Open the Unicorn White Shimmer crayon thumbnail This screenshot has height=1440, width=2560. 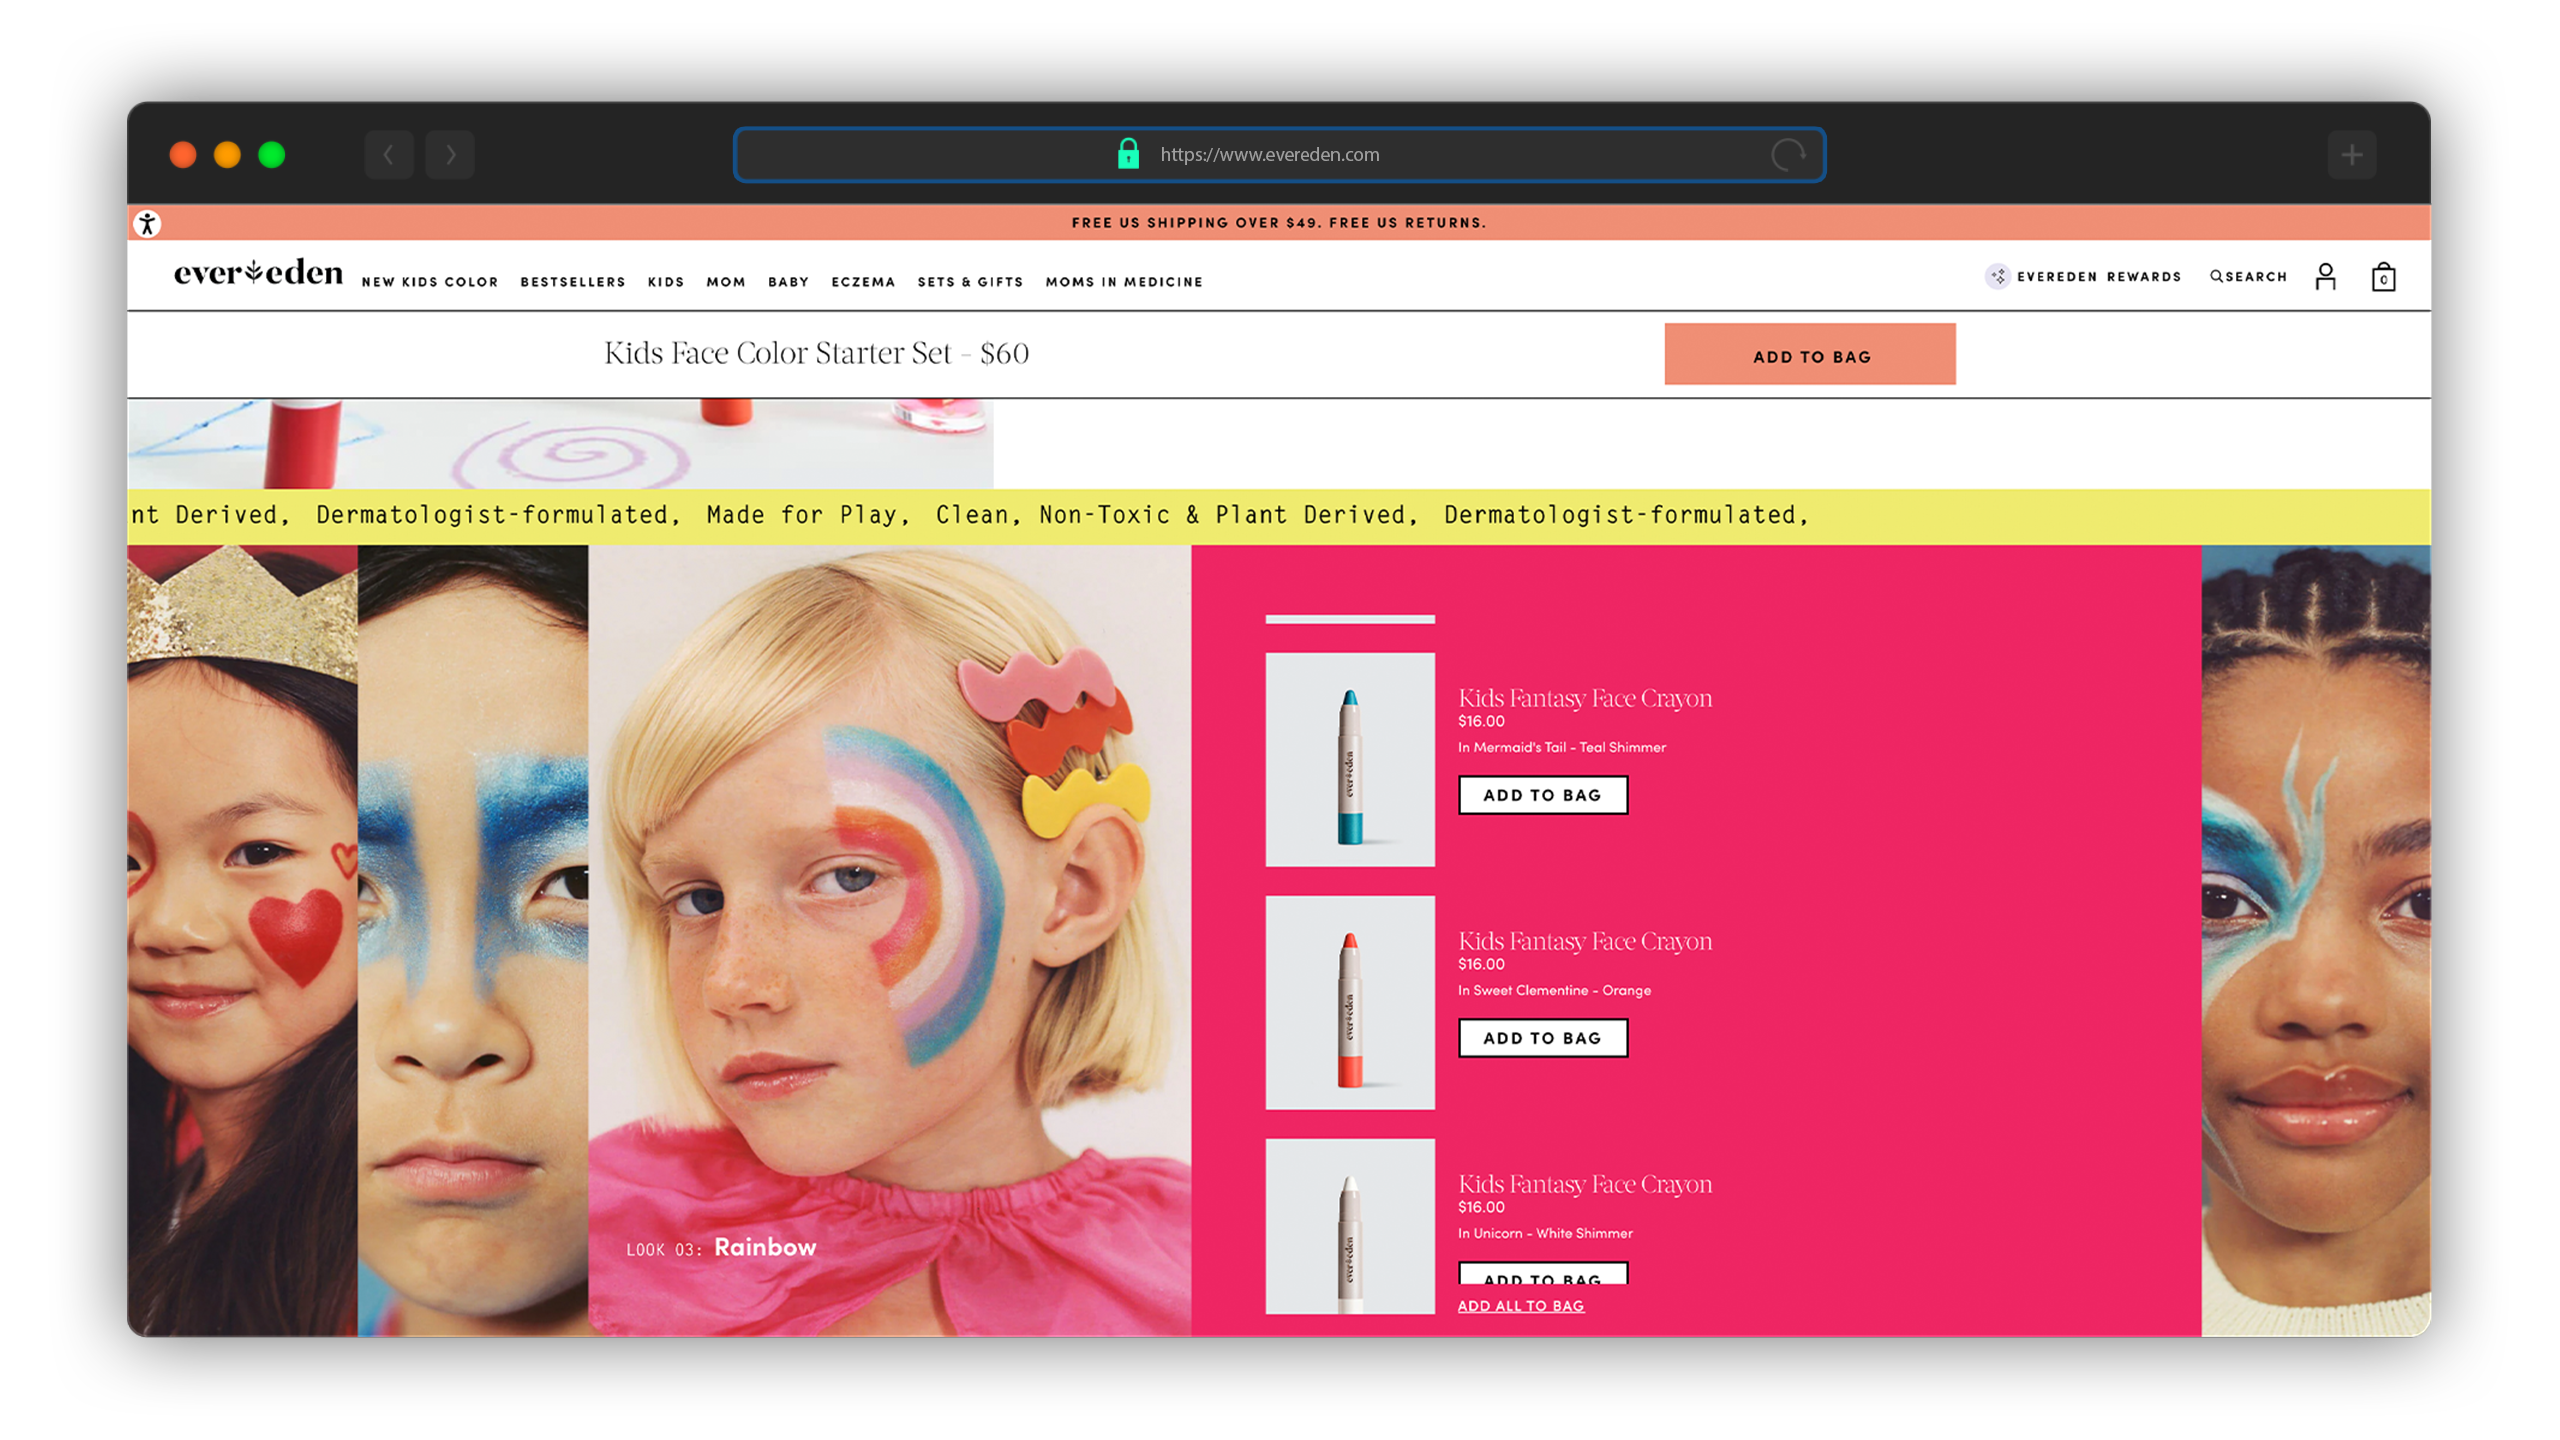coord(1349,1226)
